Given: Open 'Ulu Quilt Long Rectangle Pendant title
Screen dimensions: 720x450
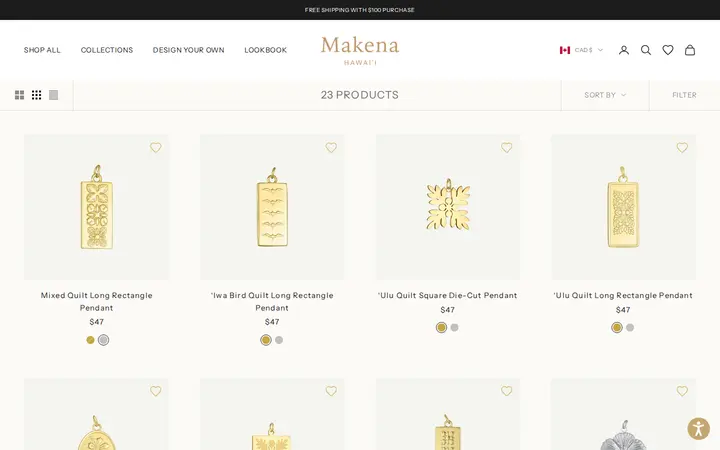Looking at the screenshot, I should (x=623, y=295).
